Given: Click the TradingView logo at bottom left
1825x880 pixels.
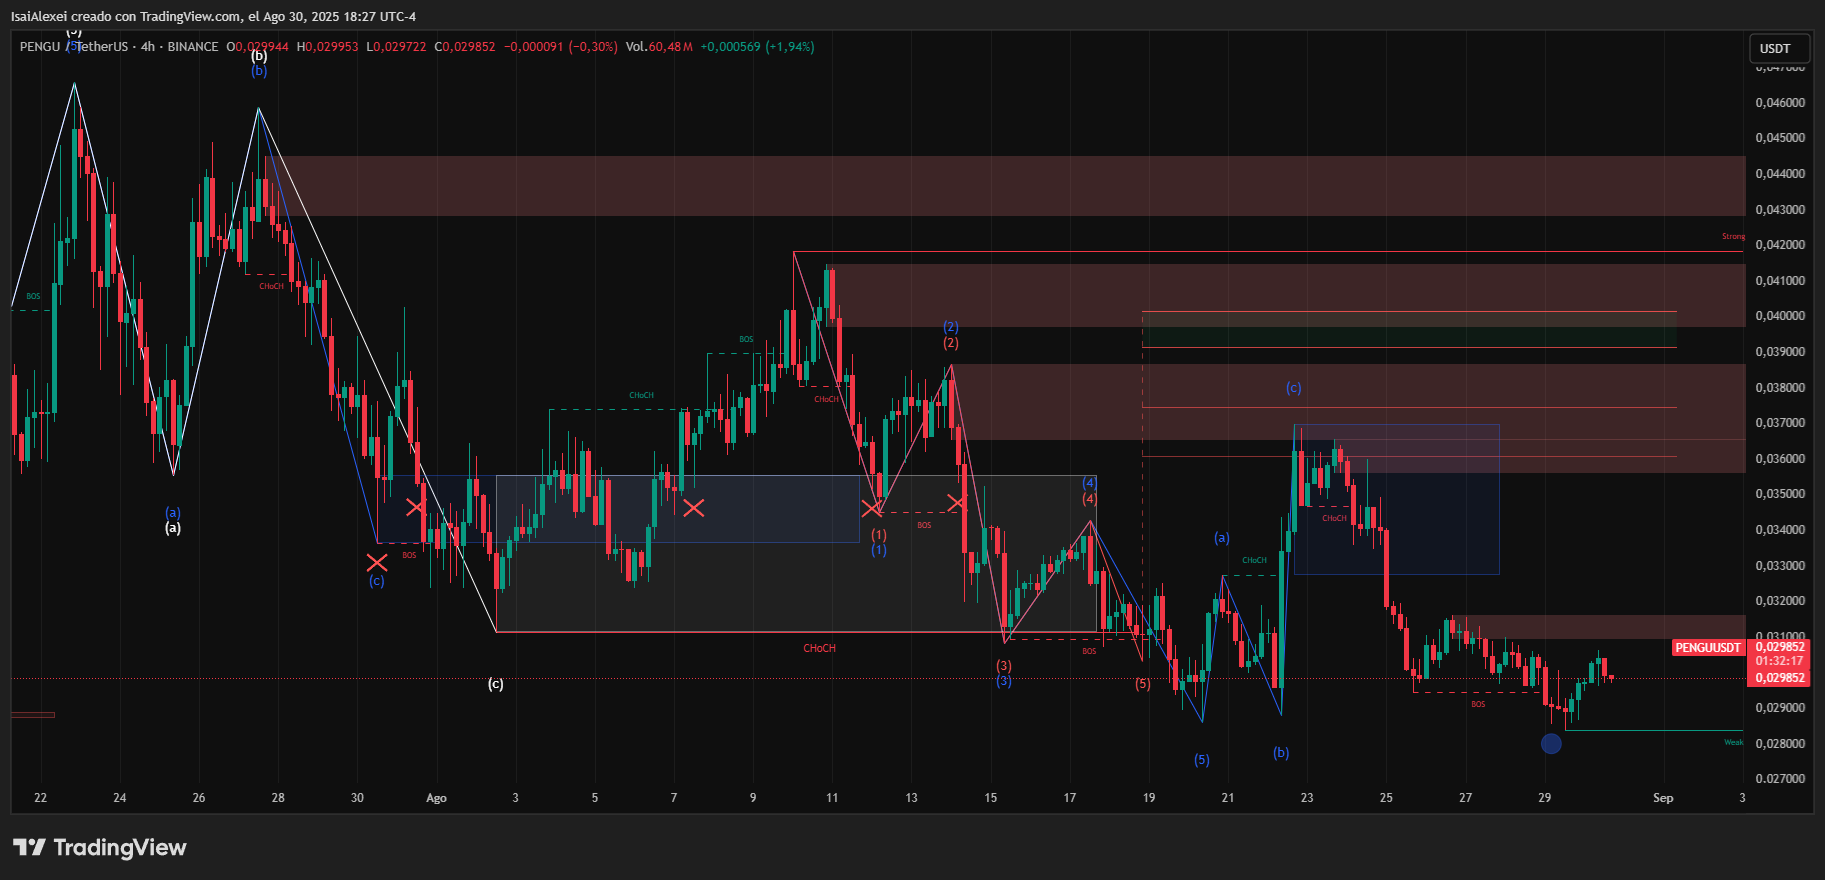Looking at the screenshot, I should tap(100, 848).
